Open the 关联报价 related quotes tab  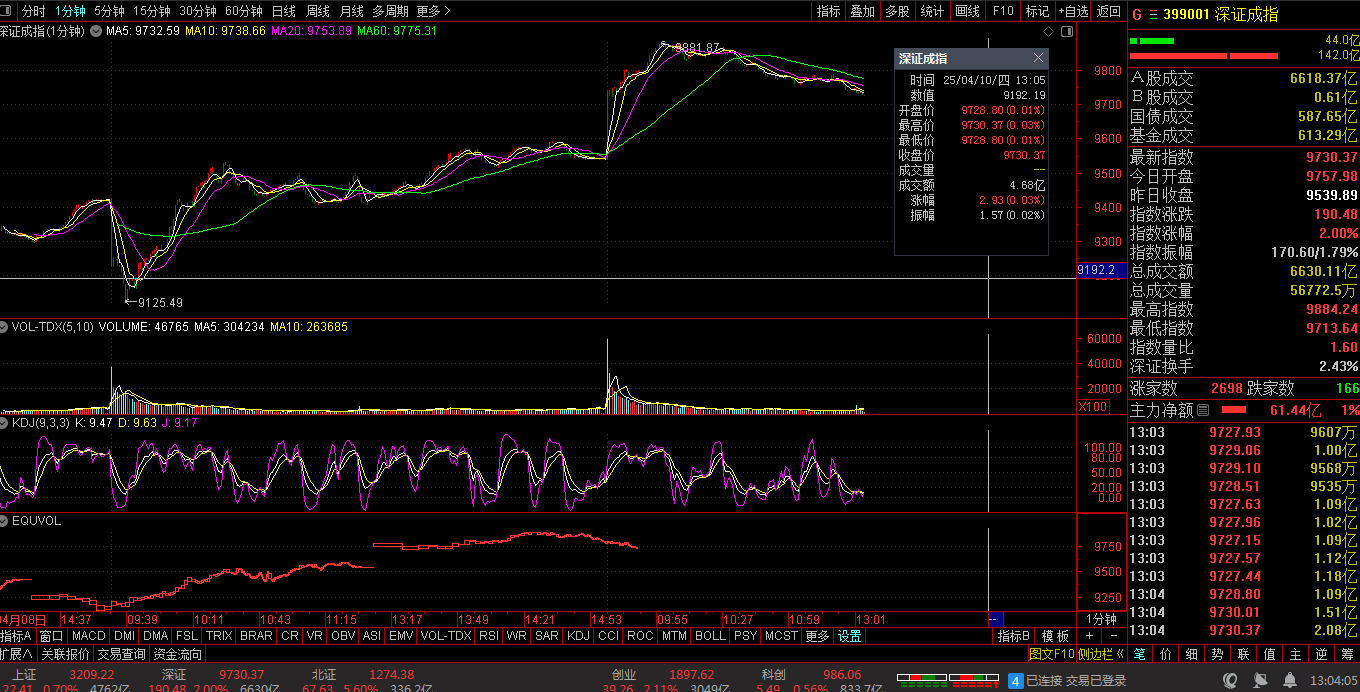point(65,654)
